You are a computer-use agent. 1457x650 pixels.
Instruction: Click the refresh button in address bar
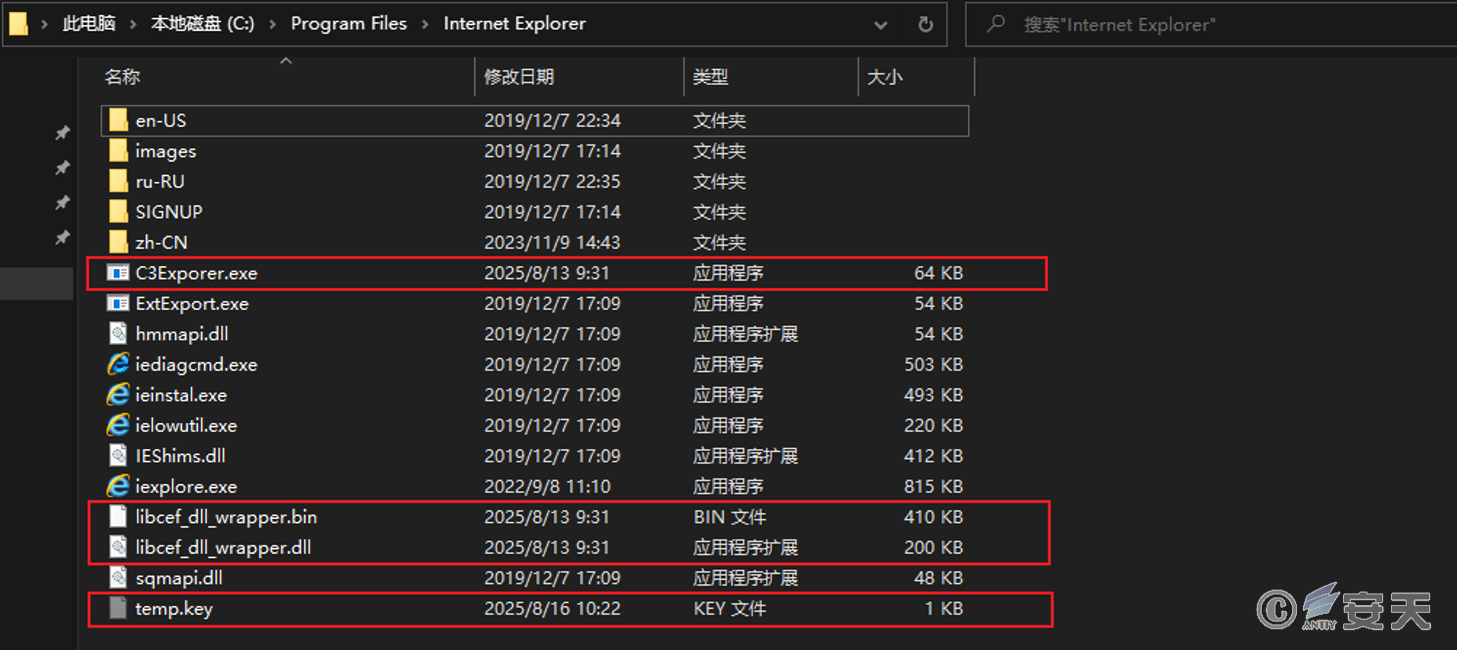click(x=925, y=24)
